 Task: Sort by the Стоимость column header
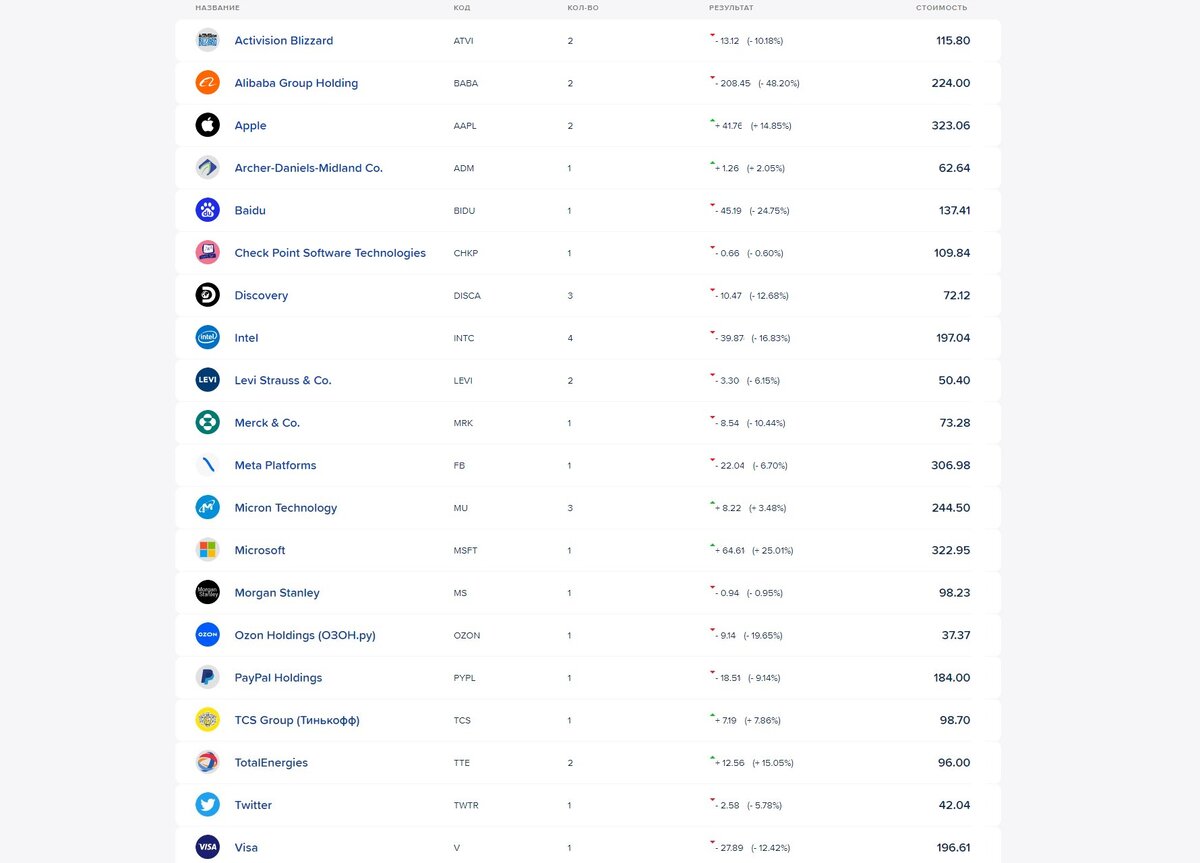click(941, 8)
